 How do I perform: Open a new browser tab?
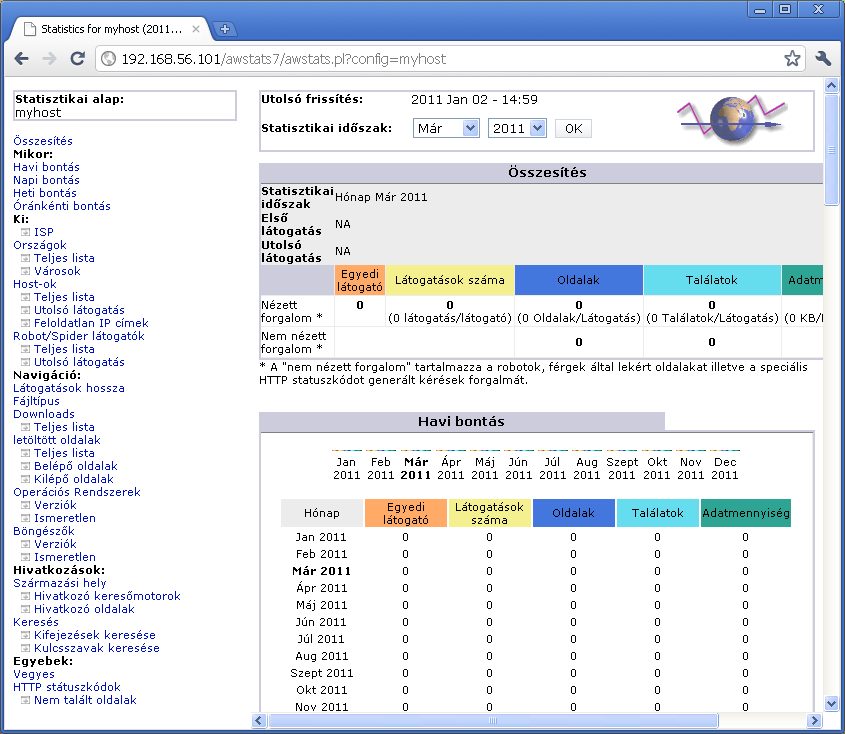click(x=225, y=29)
